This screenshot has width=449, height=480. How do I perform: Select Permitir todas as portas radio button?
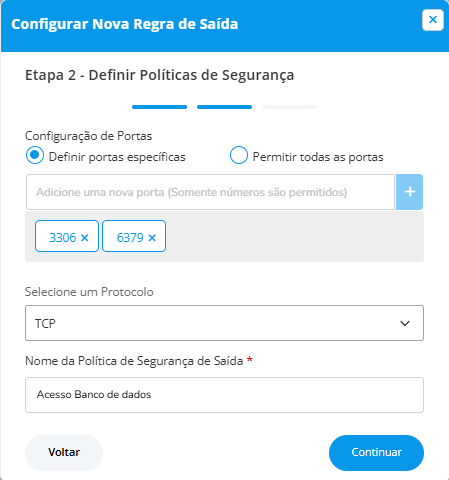point(239,155)
